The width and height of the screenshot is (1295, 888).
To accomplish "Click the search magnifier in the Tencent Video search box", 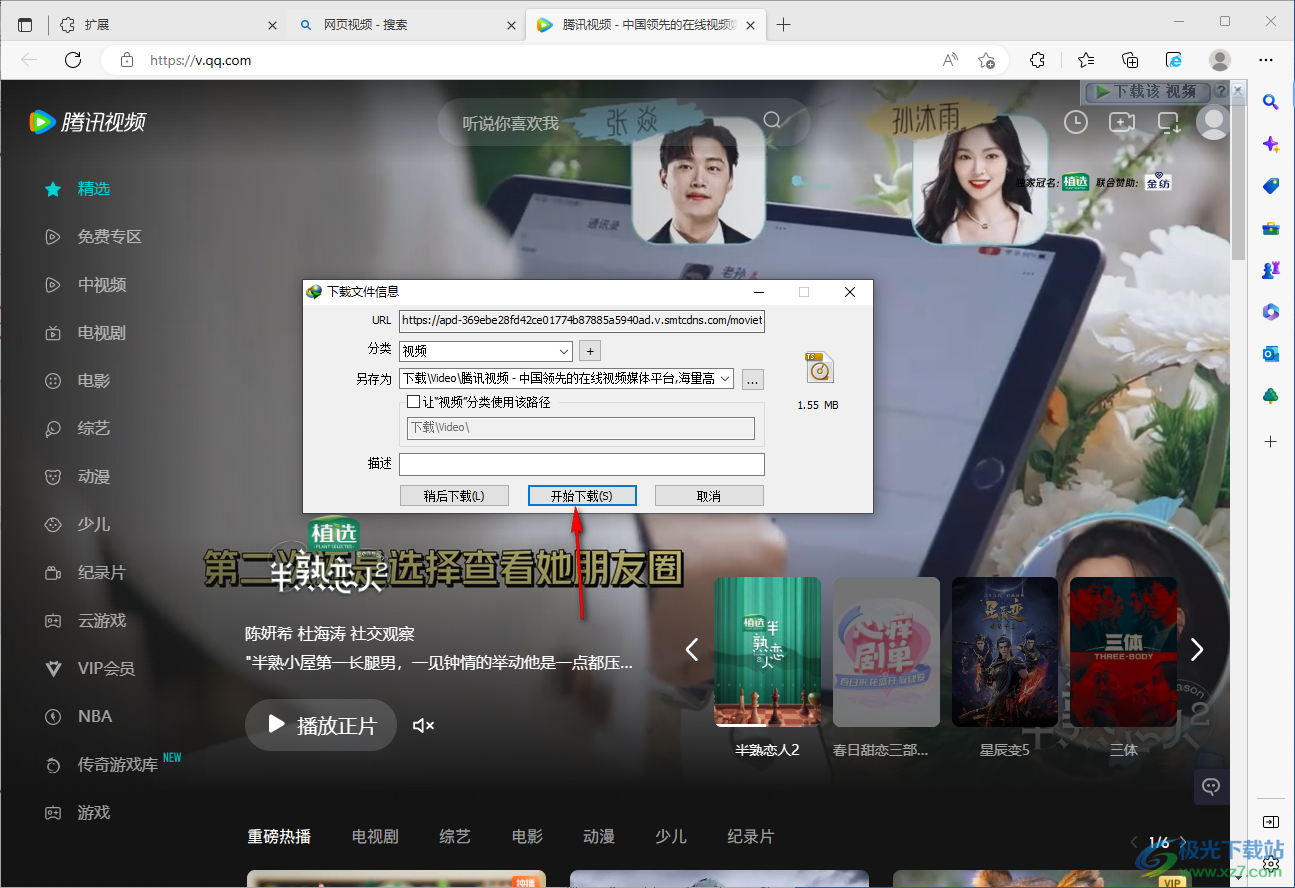I will coord(772,121).
